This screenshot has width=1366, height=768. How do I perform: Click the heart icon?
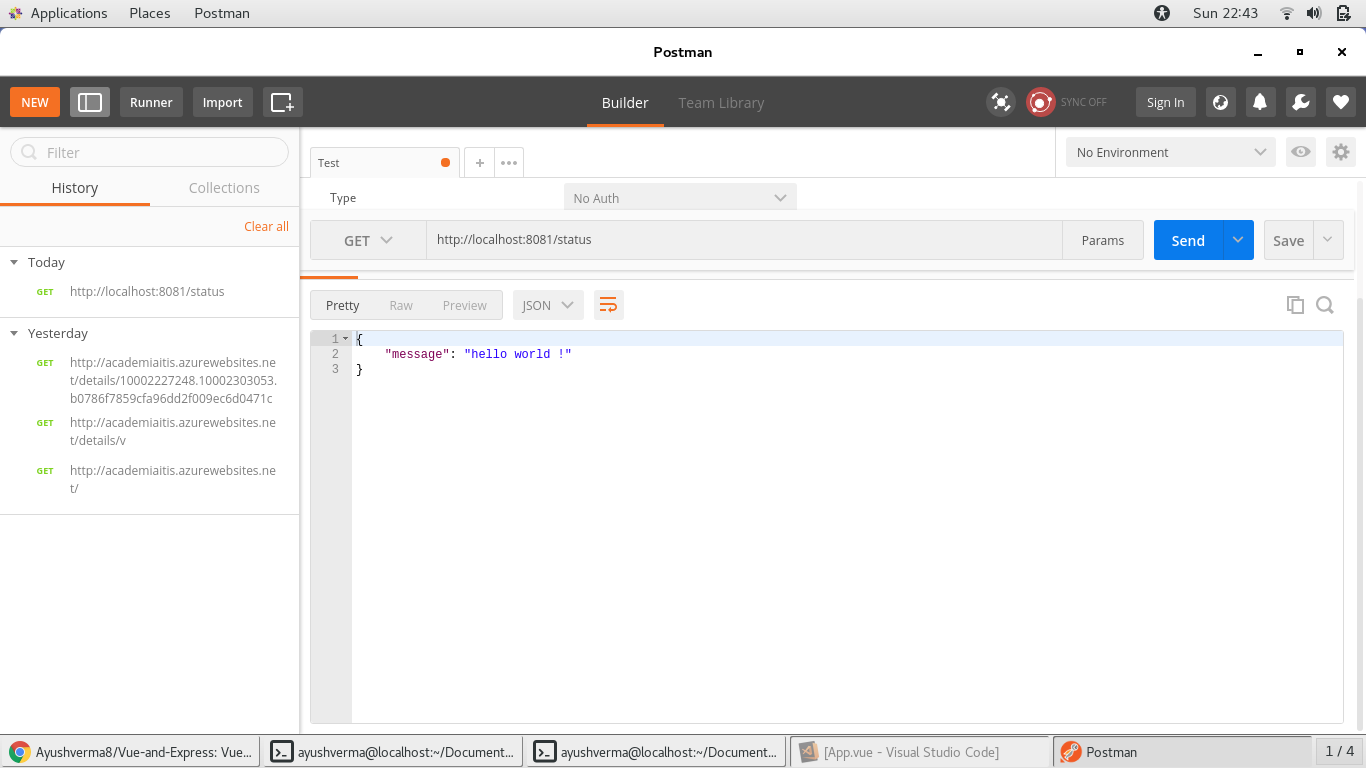point(1341,102)
